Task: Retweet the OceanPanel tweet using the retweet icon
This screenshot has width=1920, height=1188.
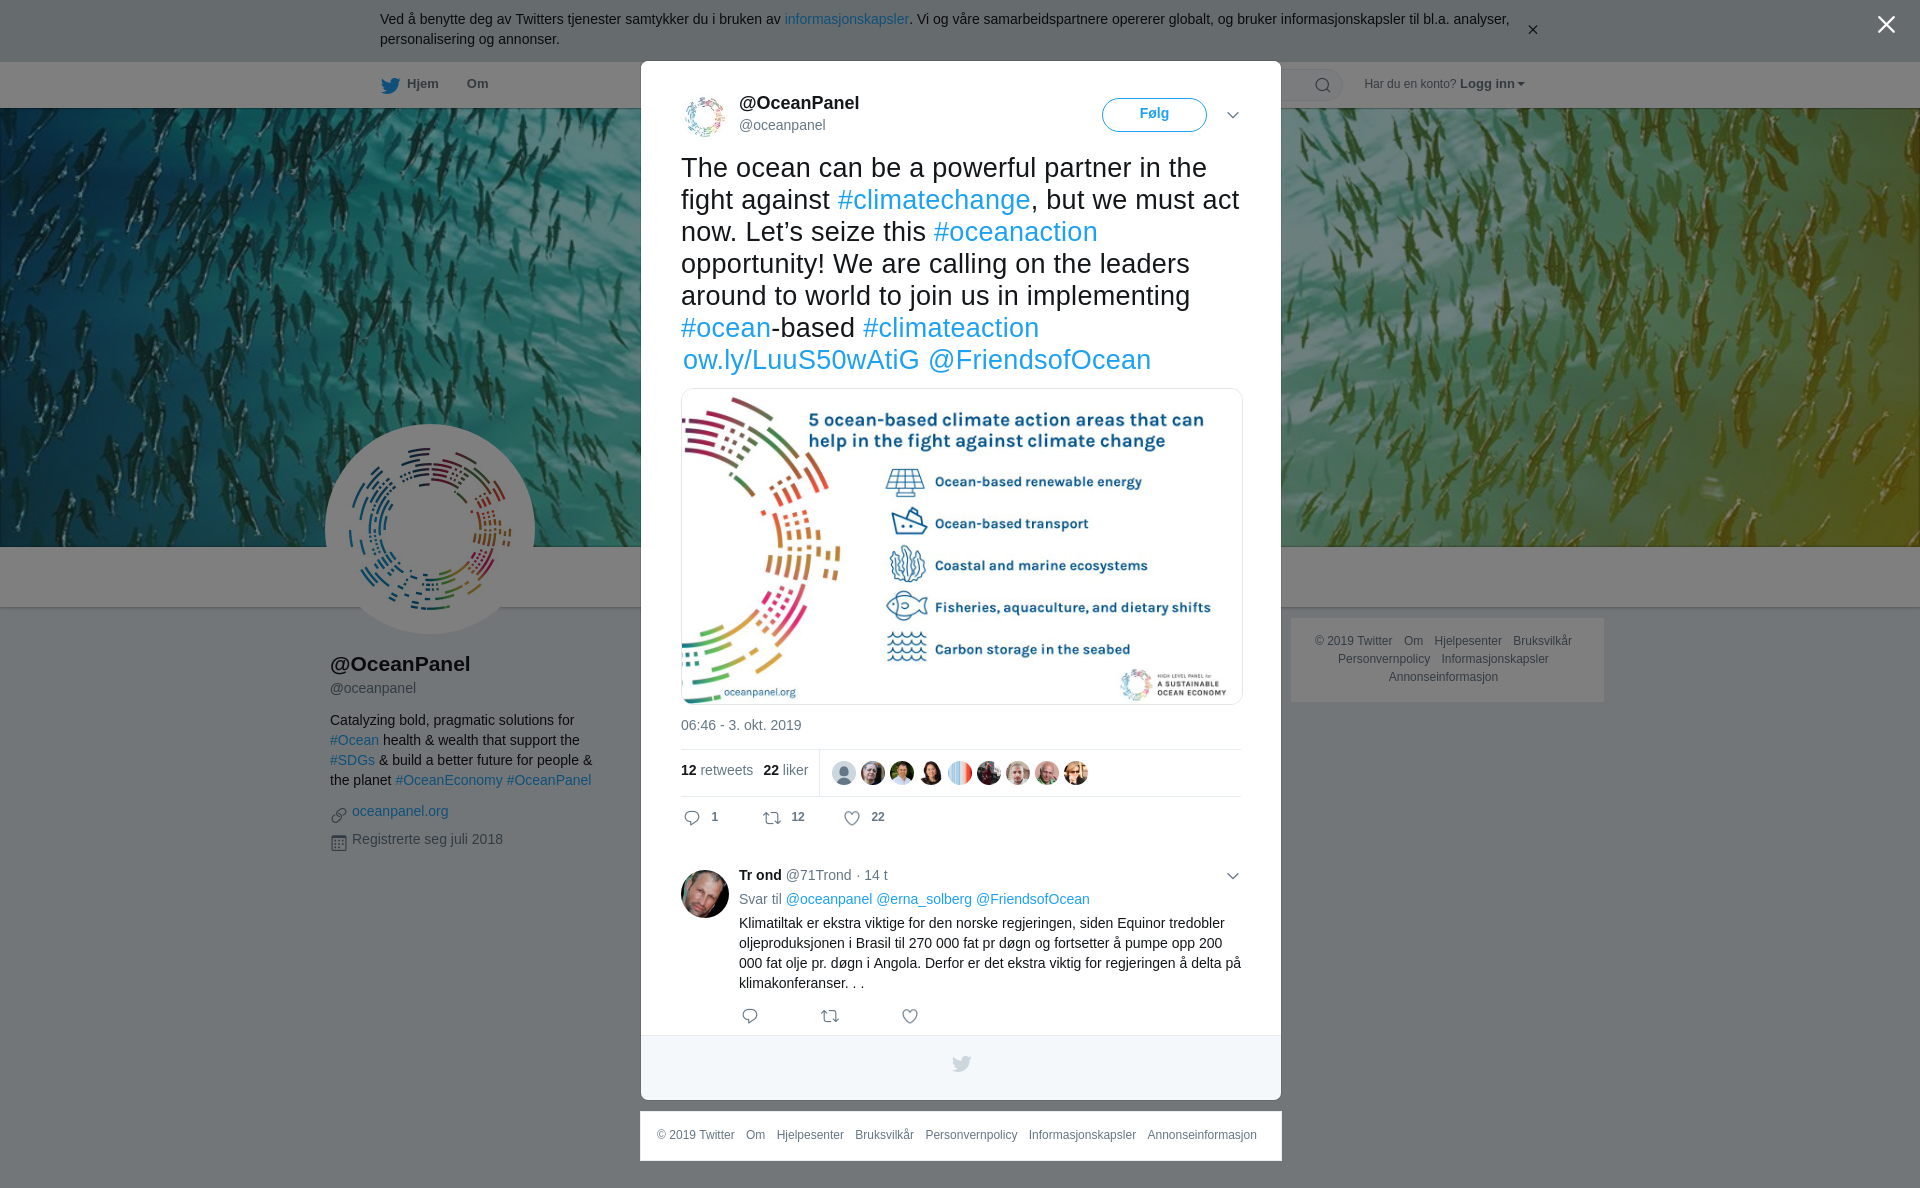Action: (x=772, y=818)
